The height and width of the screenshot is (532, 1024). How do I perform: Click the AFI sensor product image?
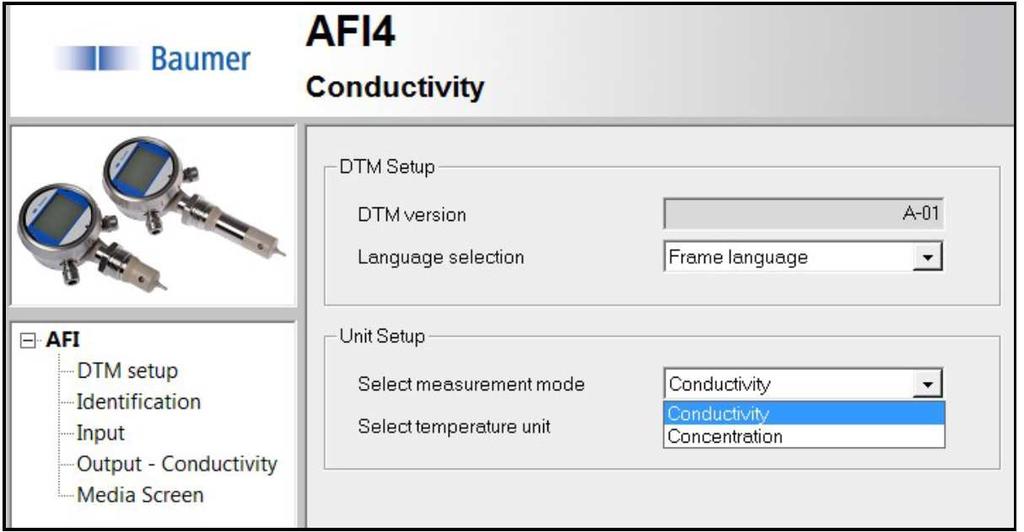[x=152, y=214]
